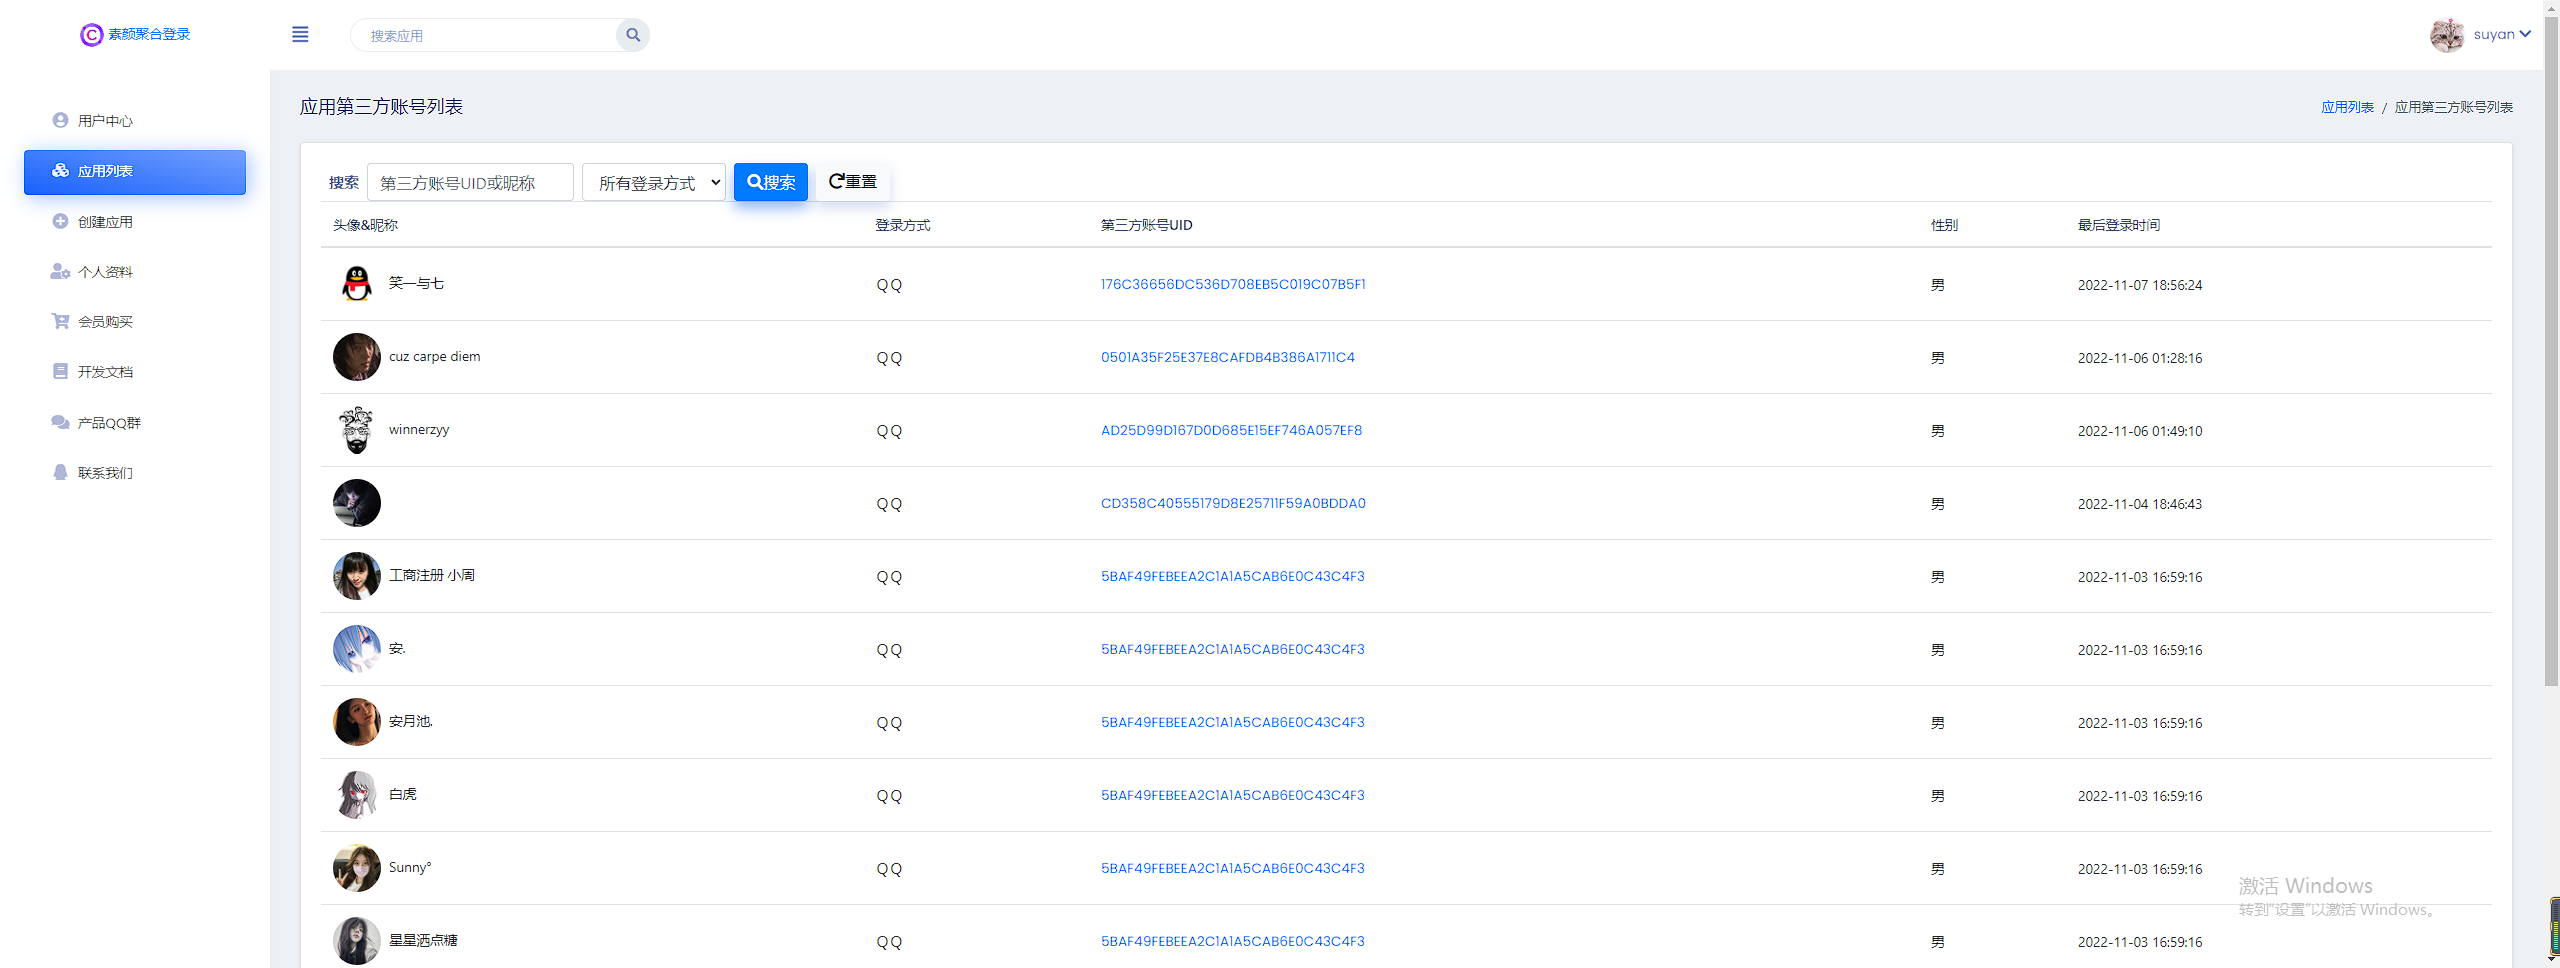Go to 会员购买 in the sidebar
Viewport: 2560px width, 968px height.
105,322
